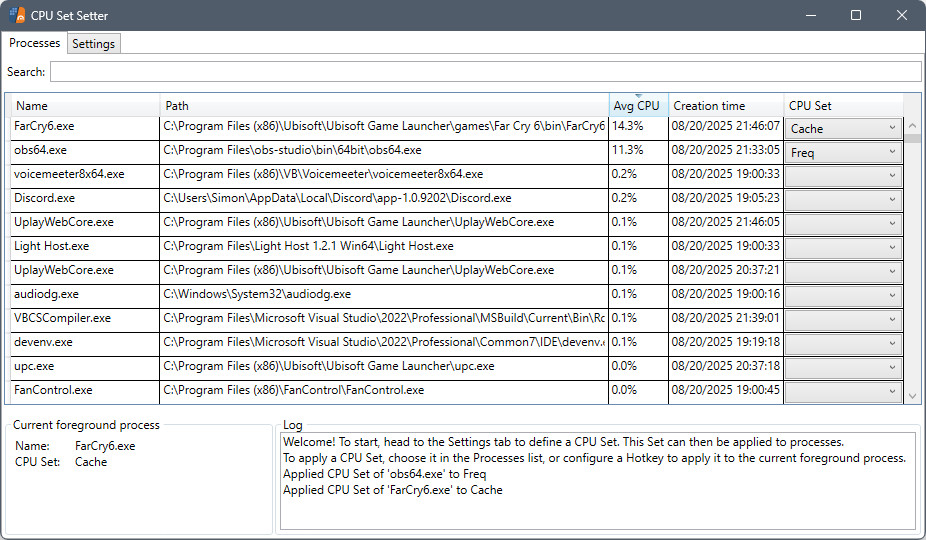Switch to the Settings tab
The width and height of the screenshot is (926, 540).
point(94,43)
